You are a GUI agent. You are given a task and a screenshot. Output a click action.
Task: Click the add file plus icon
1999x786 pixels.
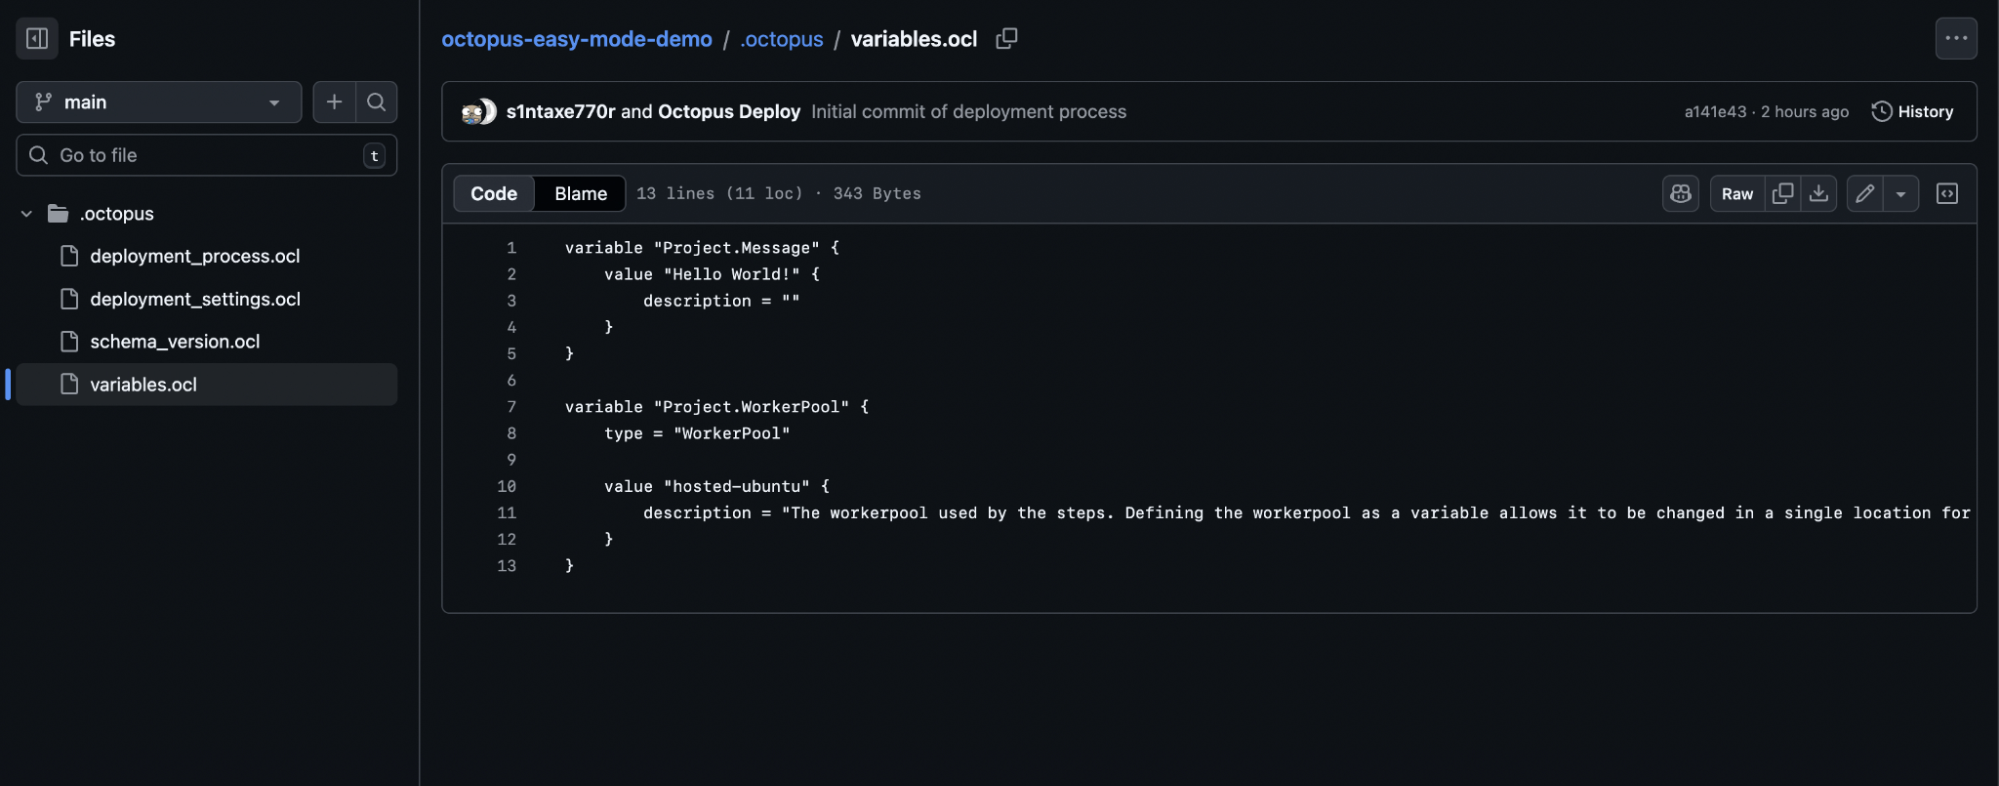[x=334, y=102]
